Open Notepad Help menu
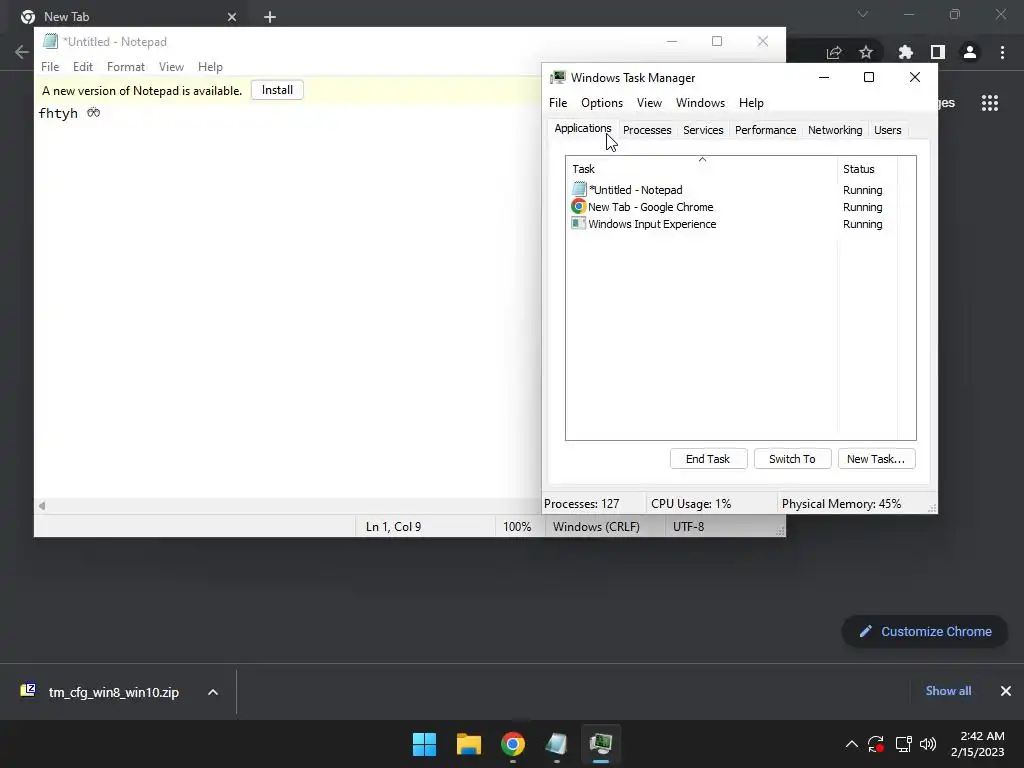Image resolution: width=1024 pixels, height=768 pixels. 210,67
